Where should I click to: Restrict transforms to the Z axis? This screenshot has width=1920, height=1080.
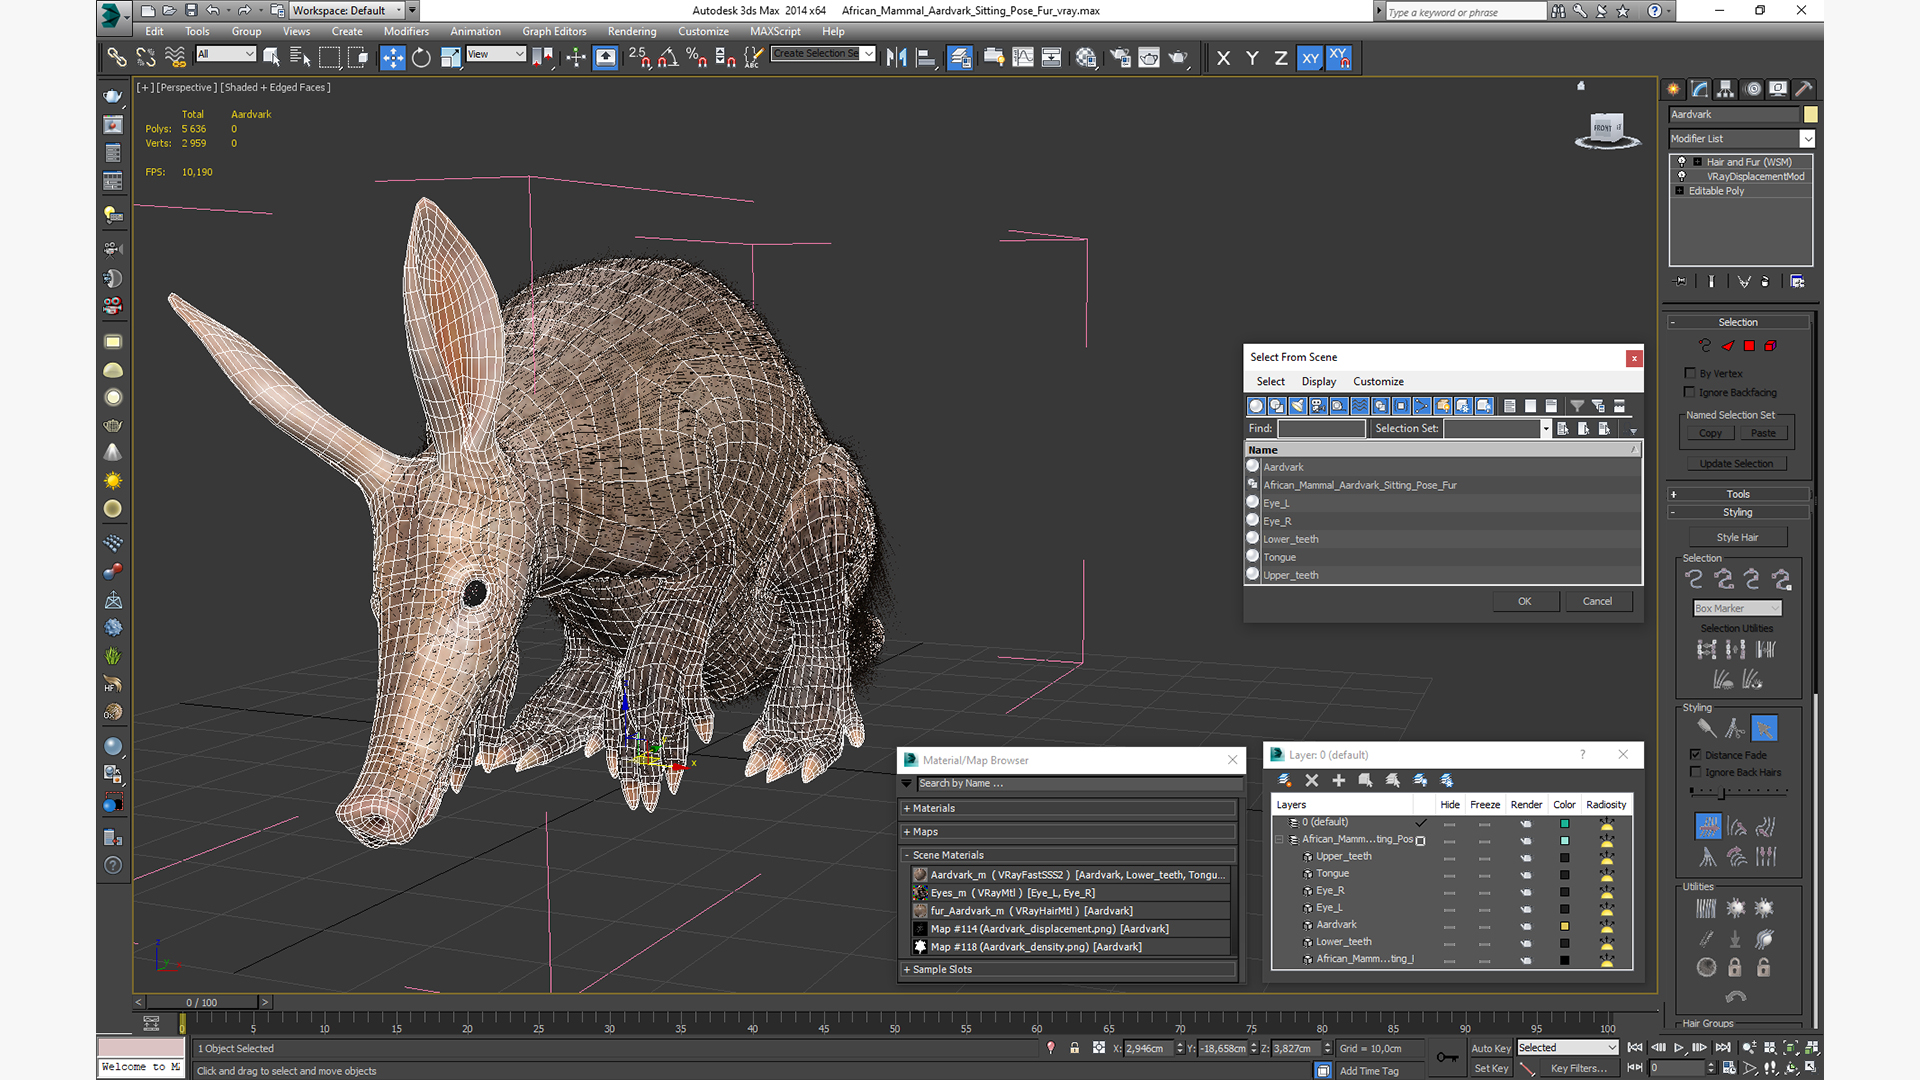pos(1280,58)
